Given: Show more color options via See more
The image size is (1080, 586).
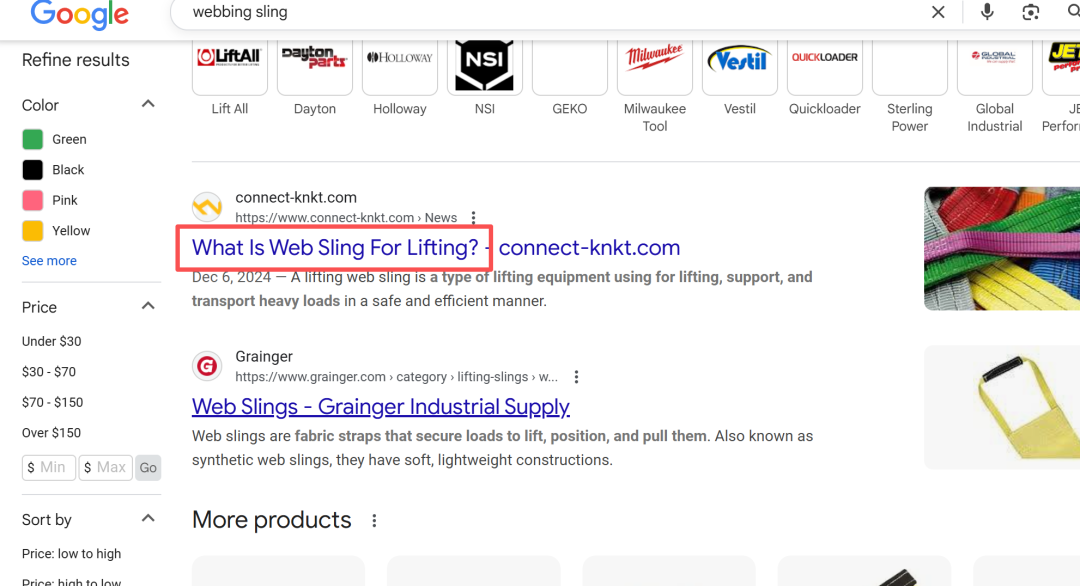Looking at the screenshot, I should (x=49, y=261).
